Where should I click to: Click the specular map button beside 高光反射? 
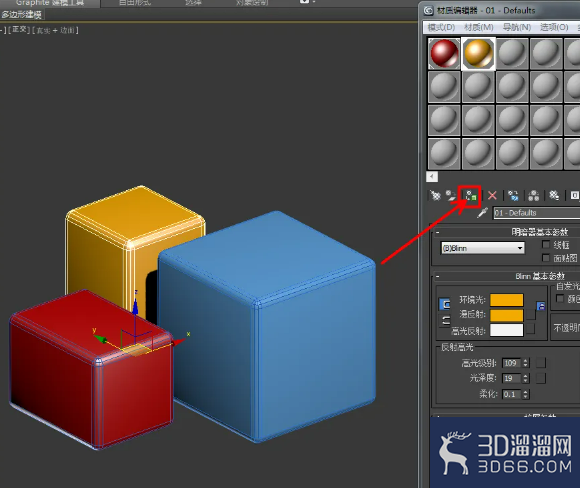tap(530, 329)
